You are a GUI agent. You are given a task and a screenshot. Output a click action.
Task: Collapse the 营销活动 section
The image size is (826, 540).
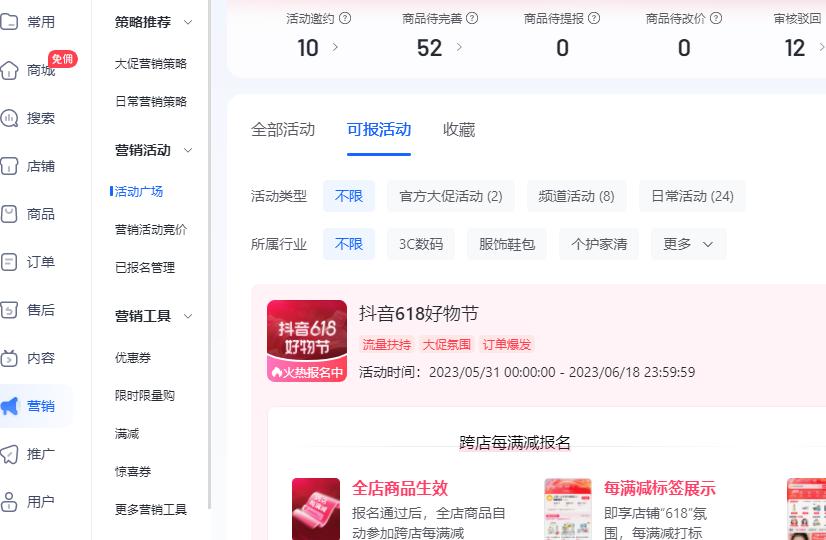pos(188,150)
